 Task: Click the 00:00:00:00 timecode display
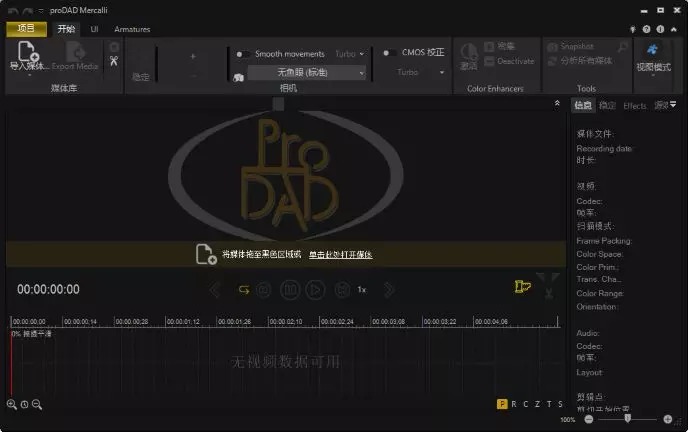pyautogui.click(x=48, y=289)
